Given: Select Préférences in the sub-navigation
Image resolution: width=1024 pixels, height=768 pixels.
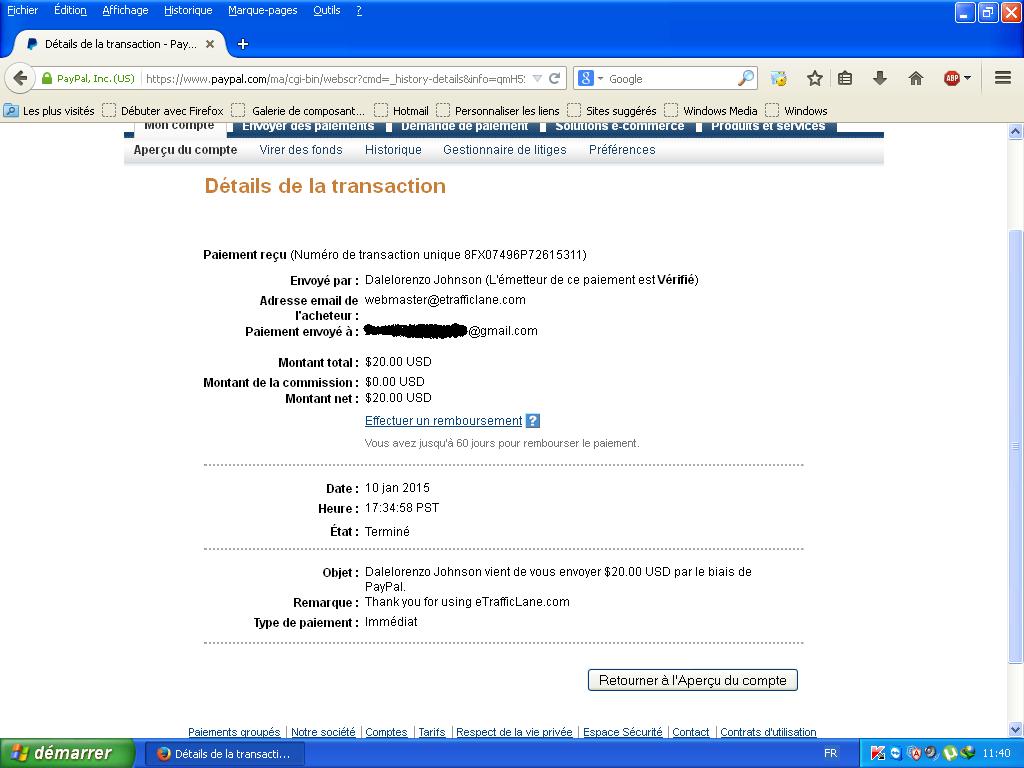Looking at the screenshot, I should [622, 150].
